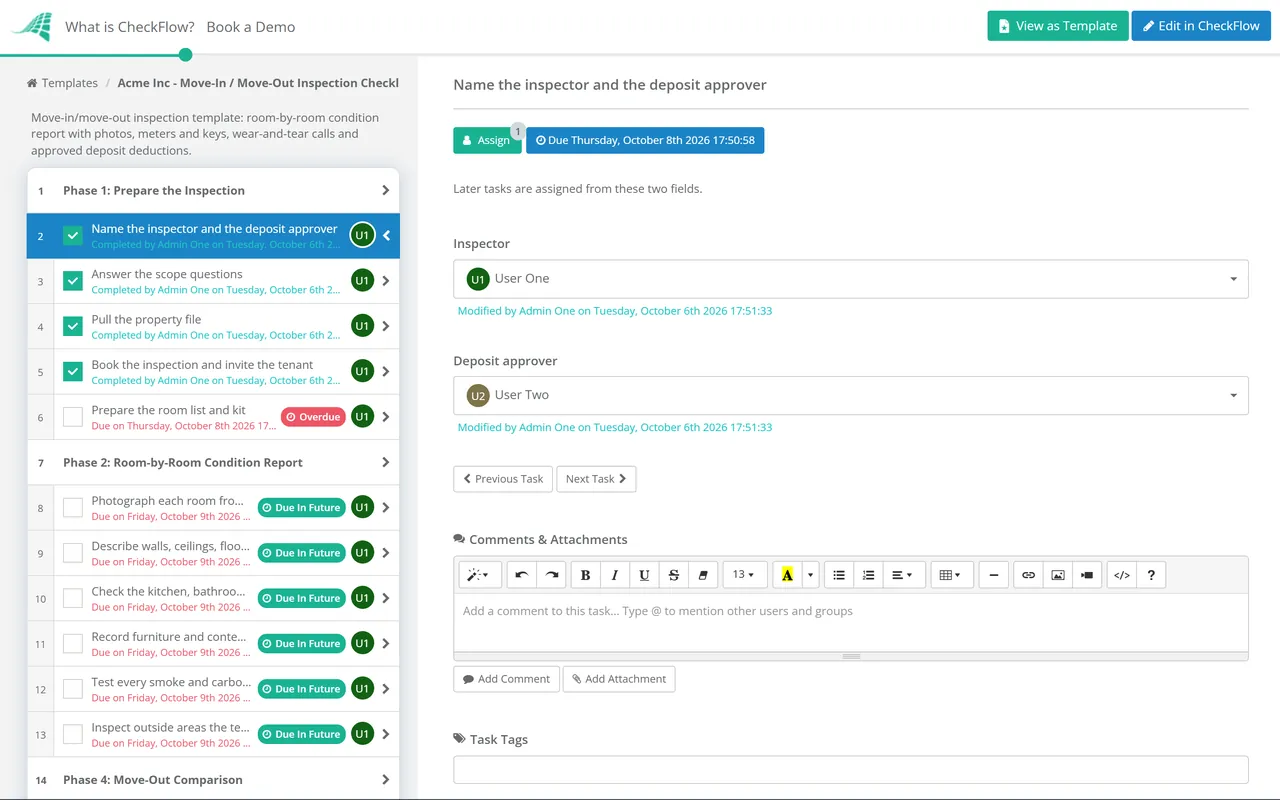Check Record furniture and contents checkbox
The height and width of the screenshot is (800, 1280).
click(73, 644)
